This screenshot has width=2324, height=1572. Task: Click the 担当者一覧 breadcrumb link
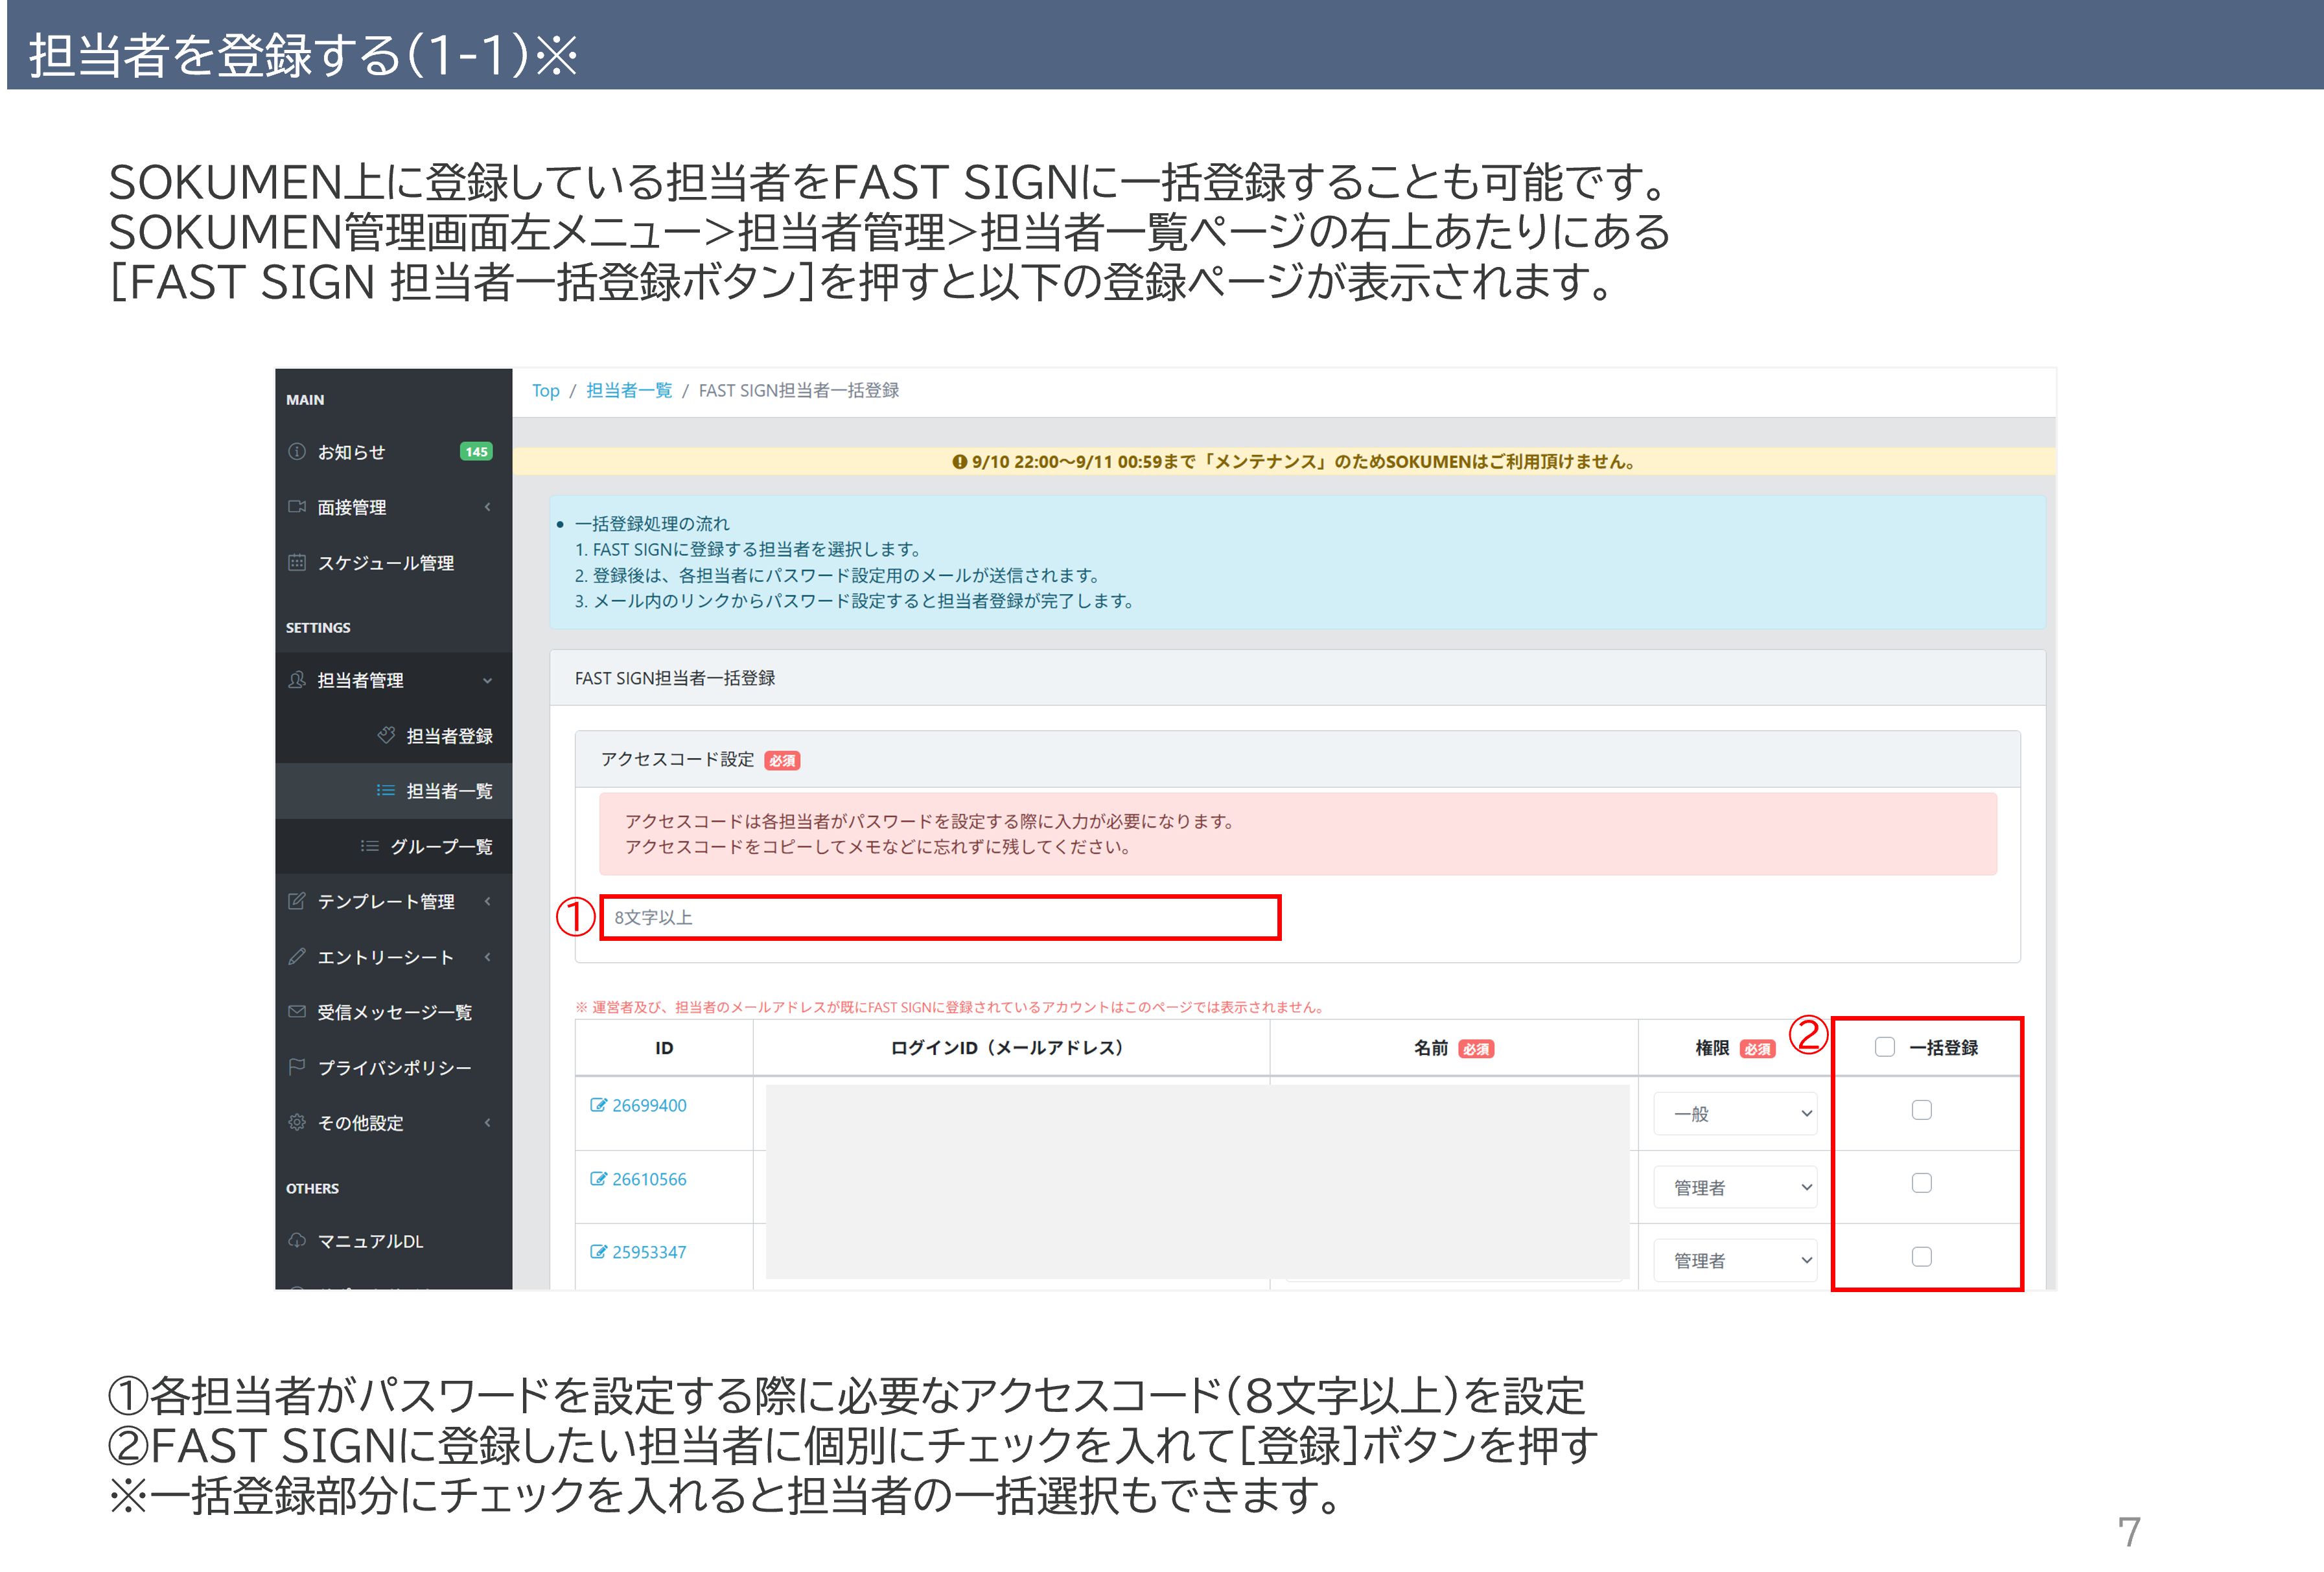coord(629,391)
